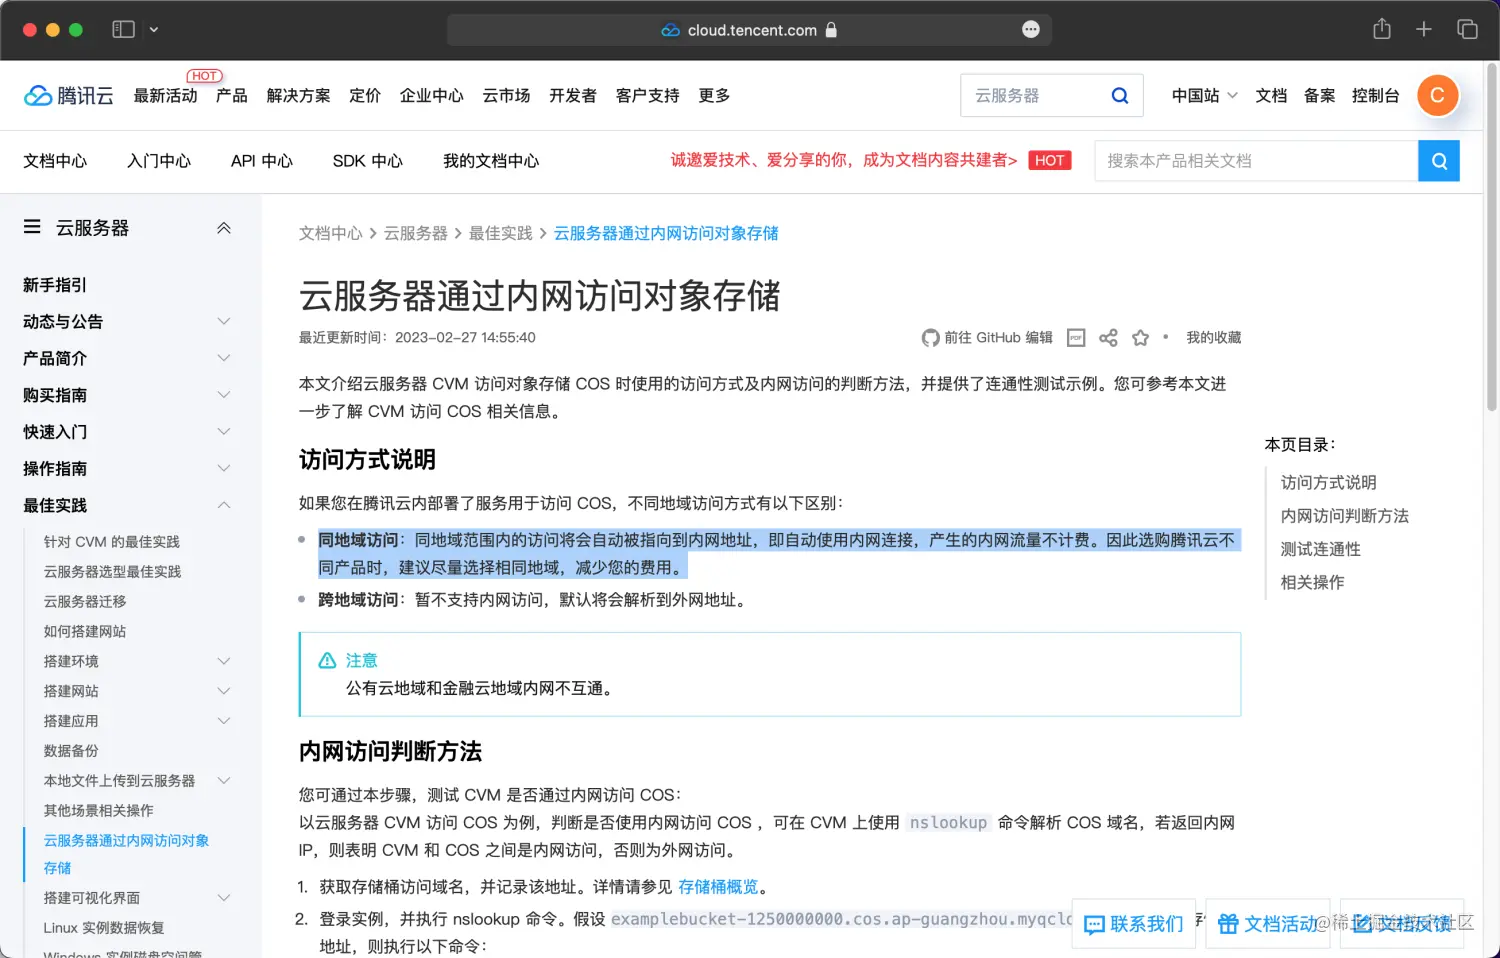Show tab overview icon in Safari
The height and width of the screenshot is (958, 1500).
click(1467, 29)
